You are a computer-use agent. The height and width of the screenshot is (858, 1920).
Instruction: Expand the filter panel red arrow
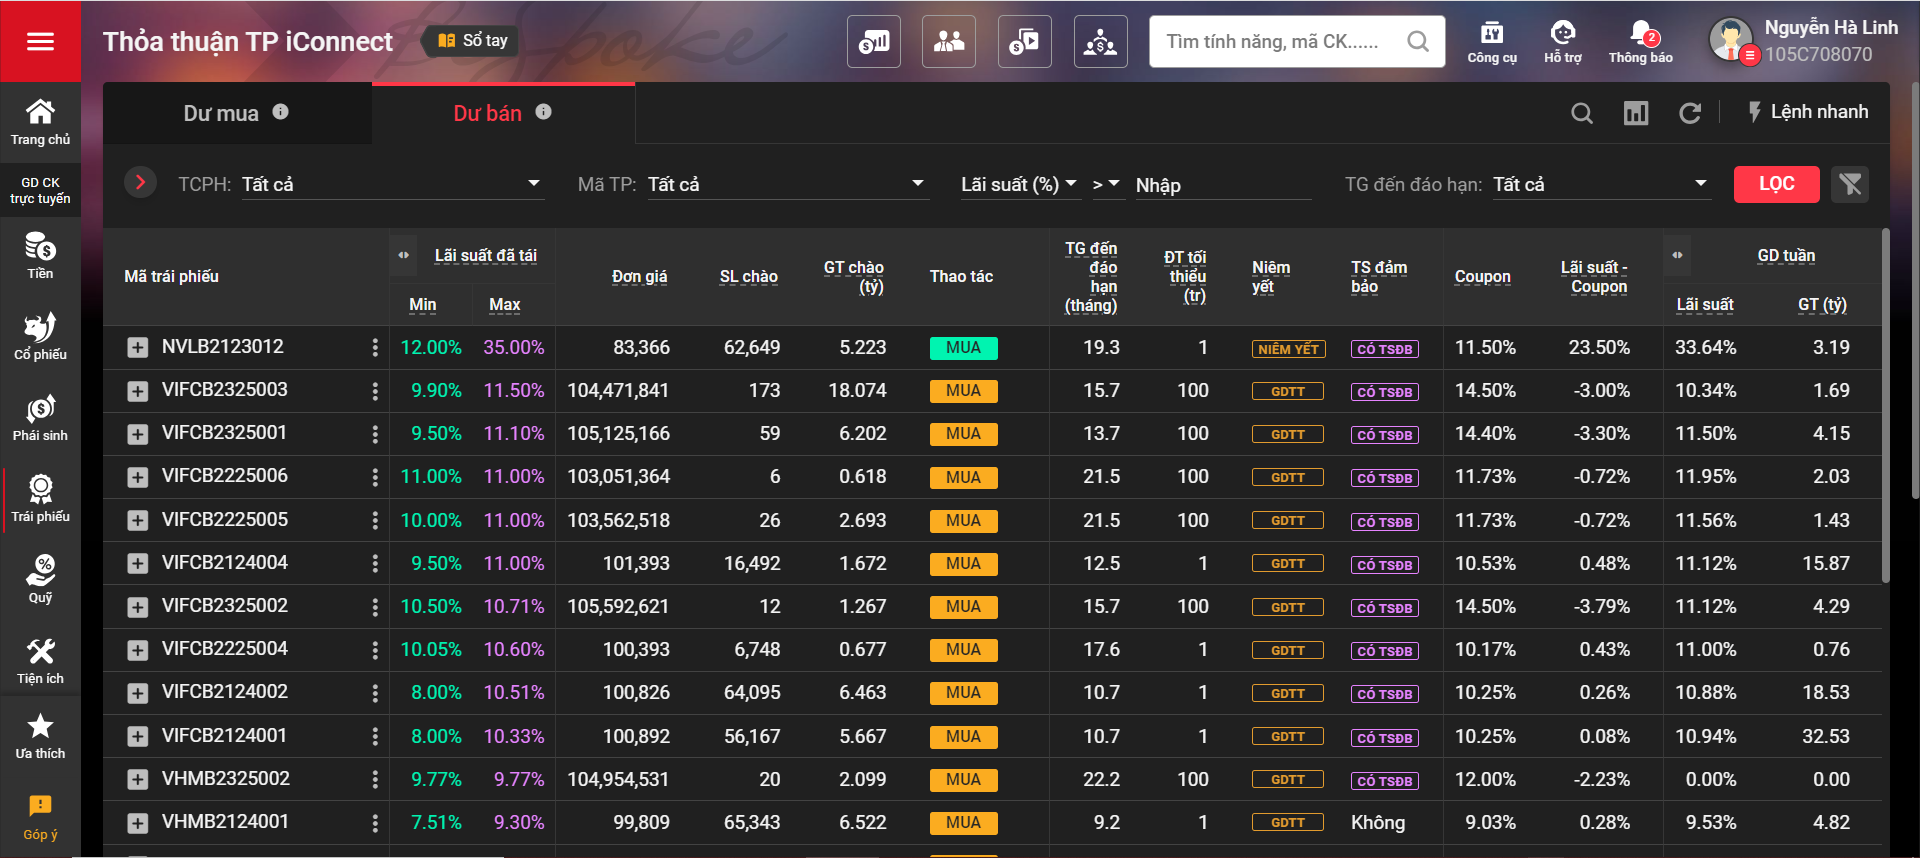[140, 182]
